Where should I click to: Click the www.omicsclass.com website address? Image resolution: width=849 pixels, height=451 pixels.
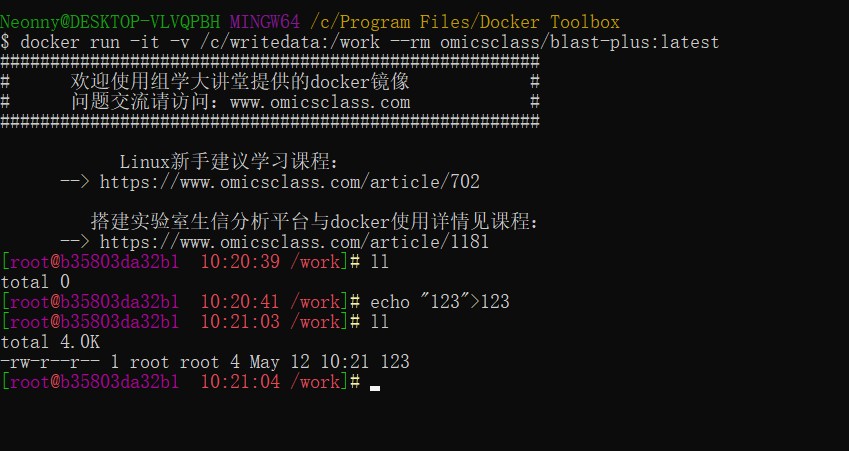(x=320, y=102)
